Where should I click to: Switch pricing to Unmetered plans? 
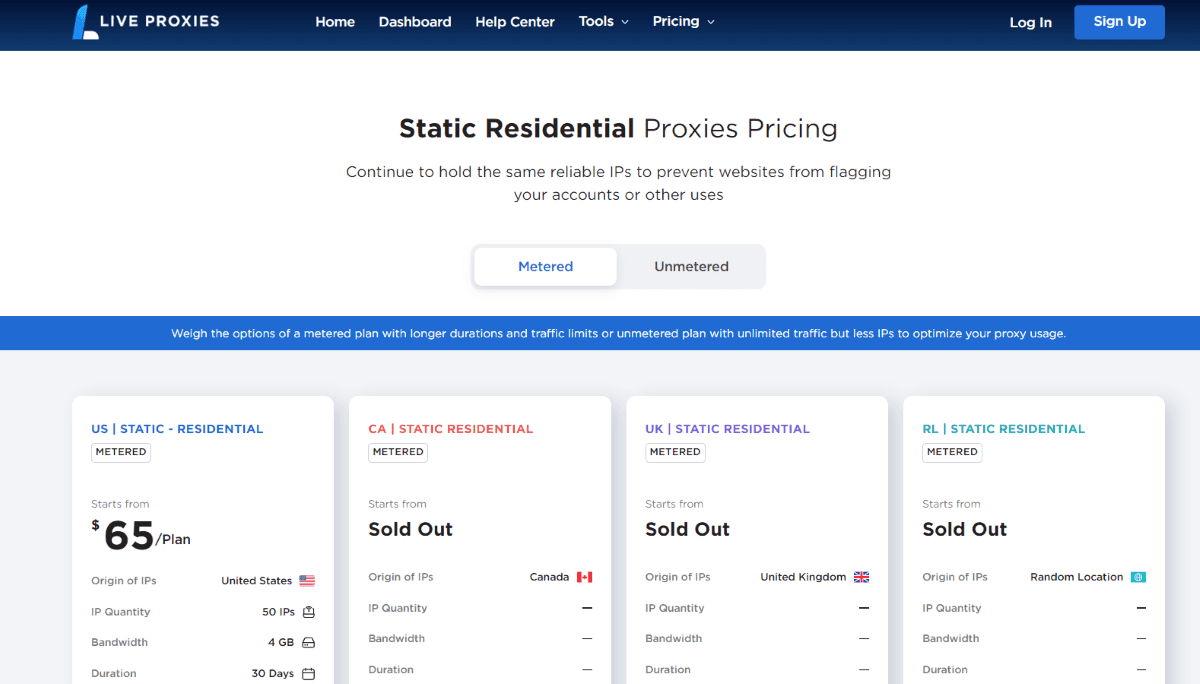pos(692,267)
